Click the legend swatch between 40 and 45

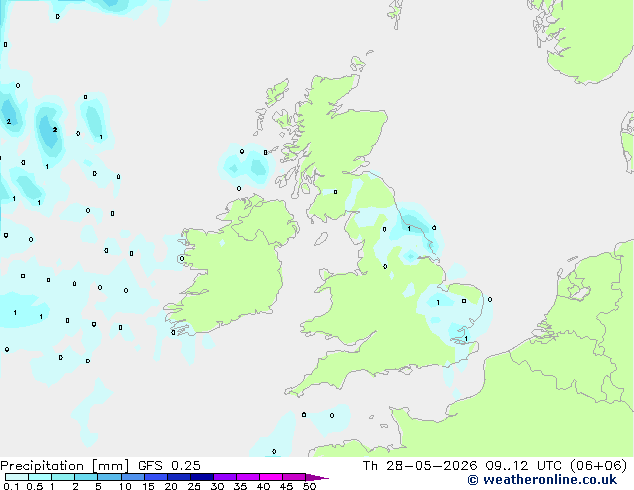coord(271,477)
